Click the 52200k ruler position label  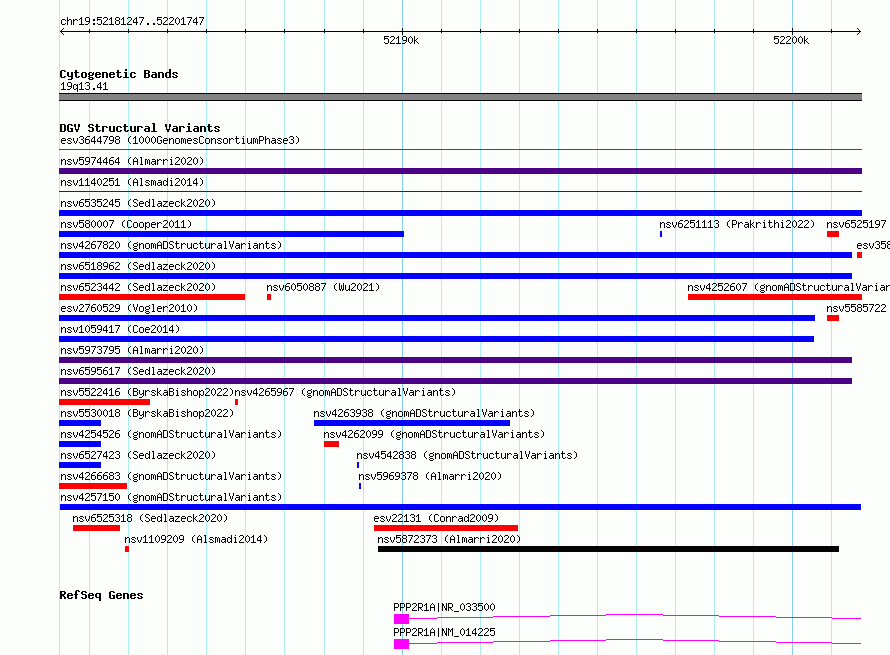[x=791, y=40]
